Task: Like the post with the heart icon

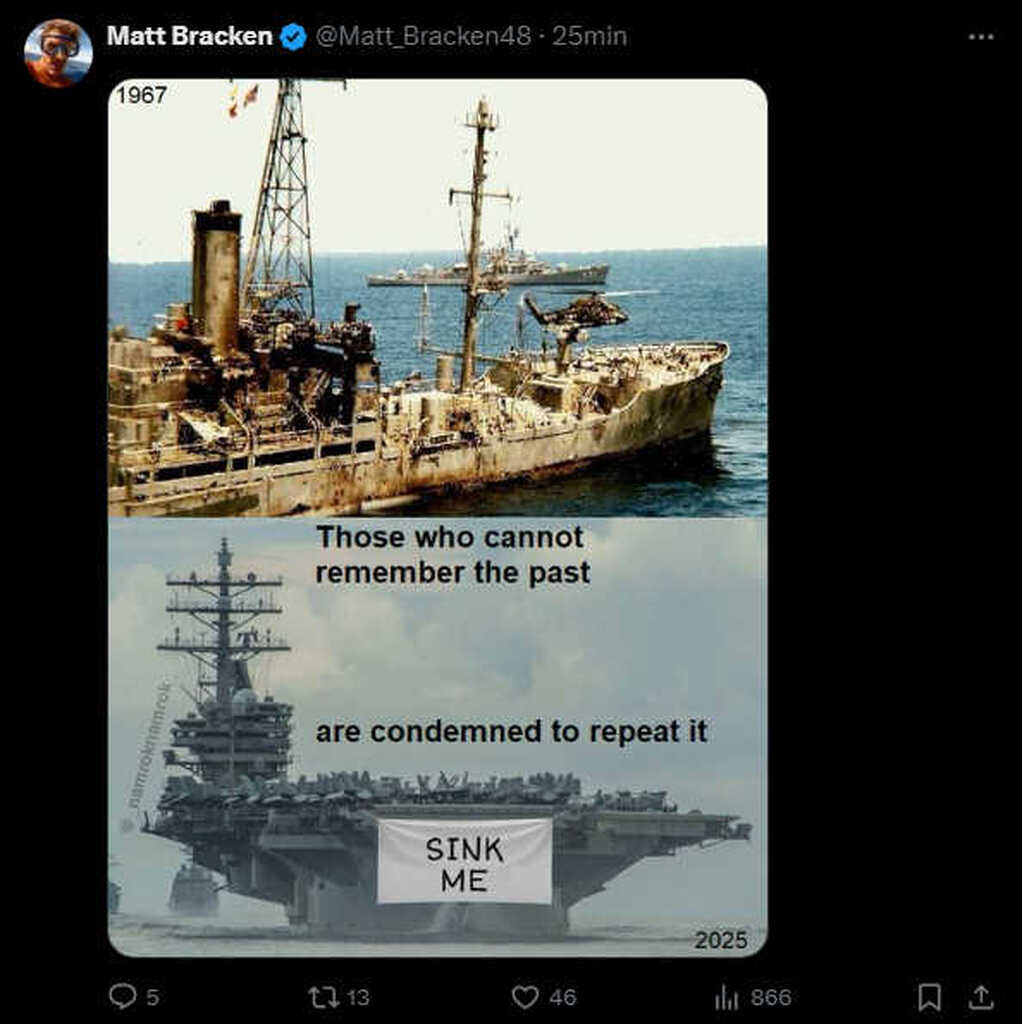Action: (525, 997)
